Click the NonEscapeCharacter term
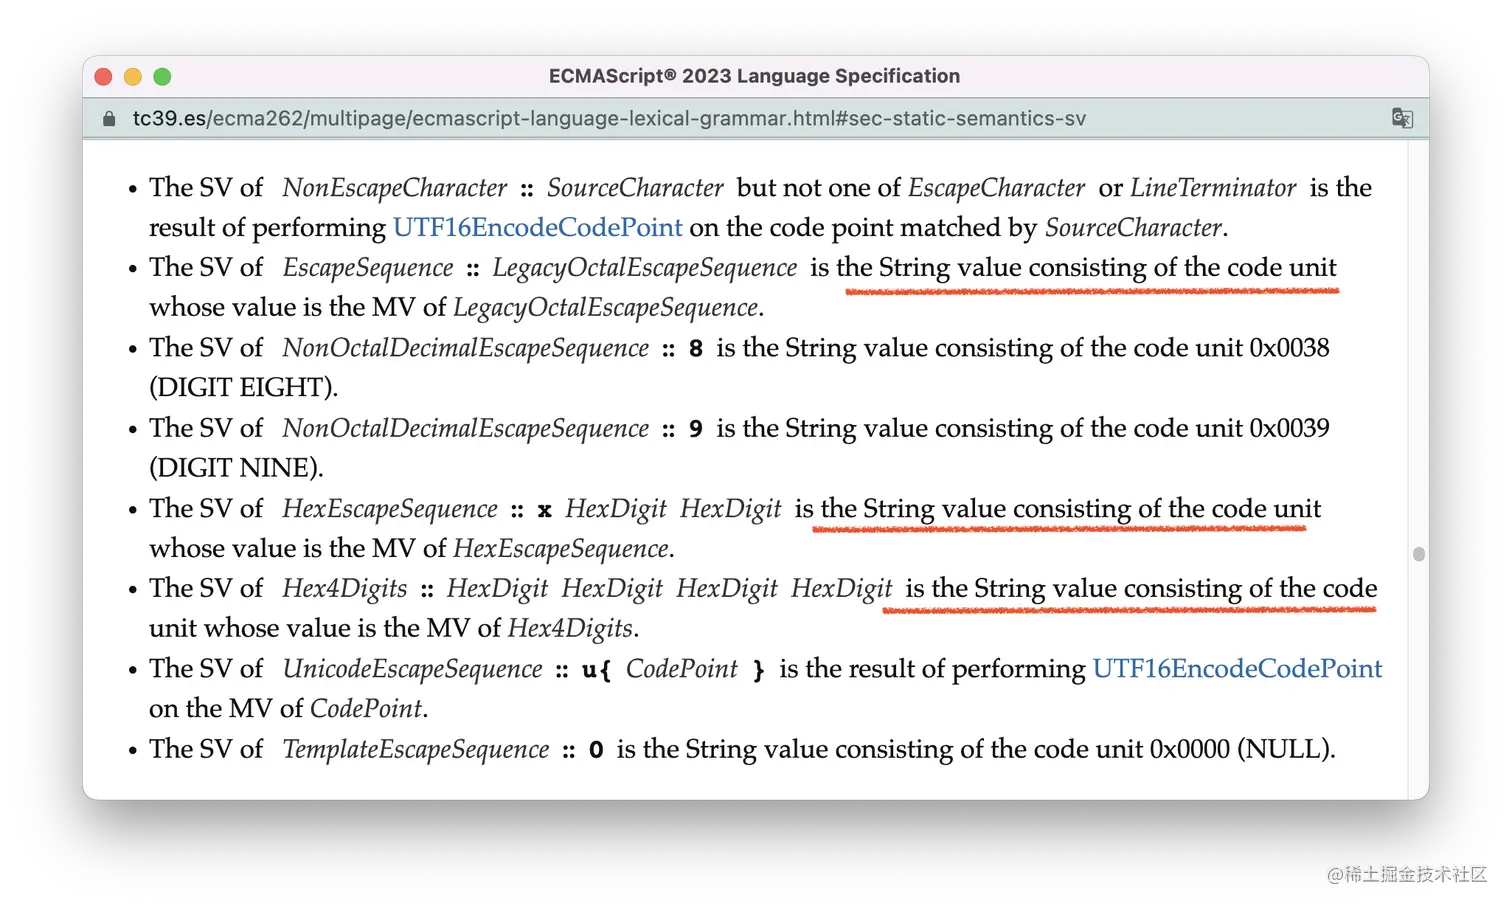 tap(395, 188)
